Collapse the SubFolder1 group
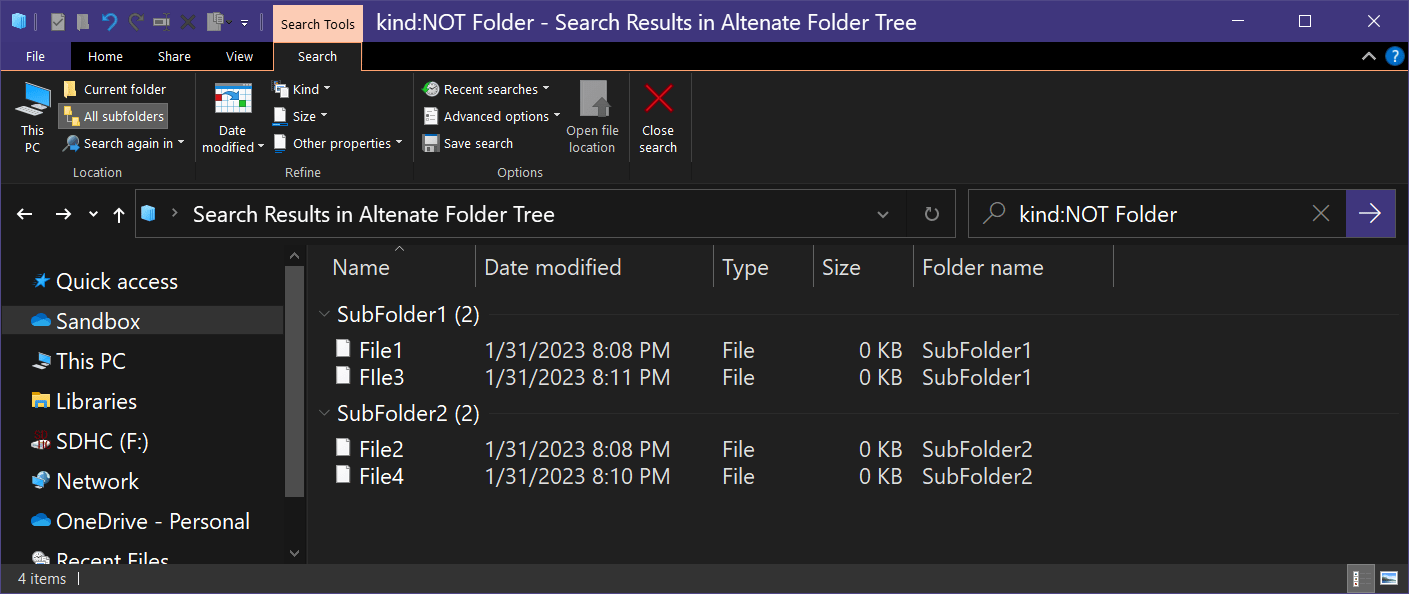Screen dimensions: 1409x594 coord(324,314)
